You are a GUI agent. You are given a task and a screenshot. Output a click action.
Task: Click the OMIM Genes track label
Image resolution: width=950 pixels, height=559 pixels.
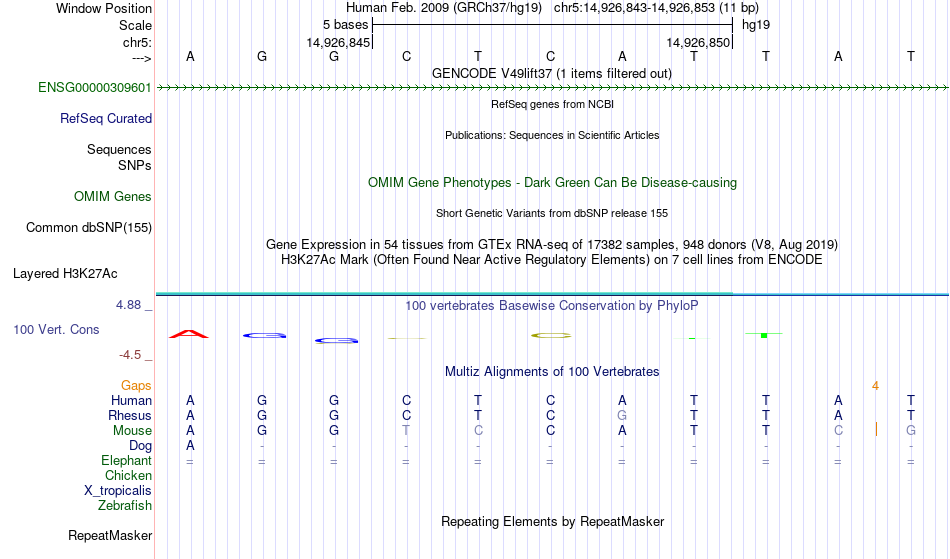pyautogui.click(x=113, y=197)
